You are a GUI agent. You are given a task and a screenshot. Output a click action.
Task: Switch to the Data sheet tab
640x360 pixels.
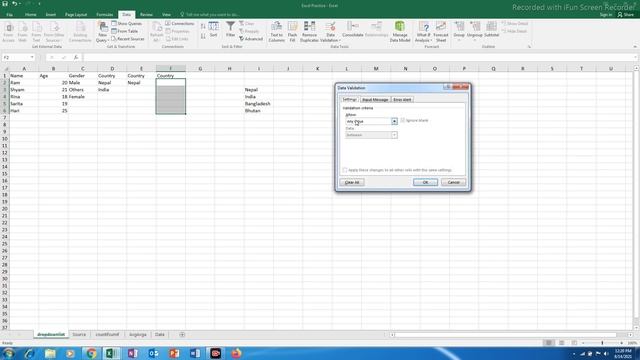click(x=160, y=335)
